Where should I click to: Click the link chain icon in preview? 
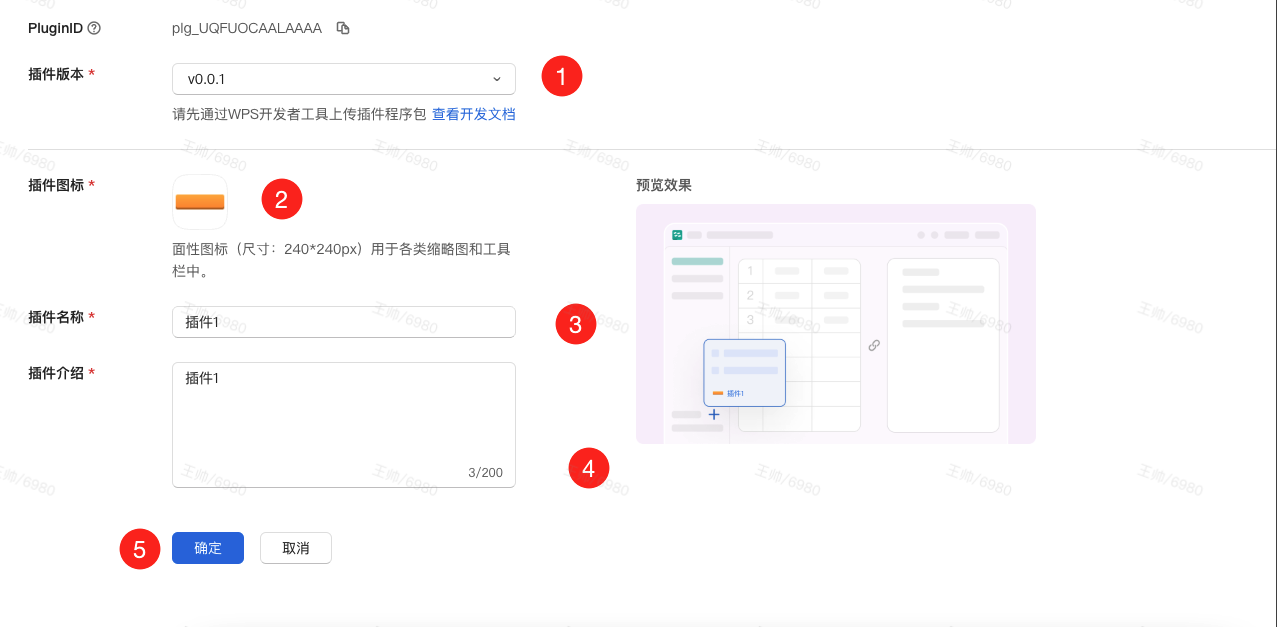[x=874, y=345]
